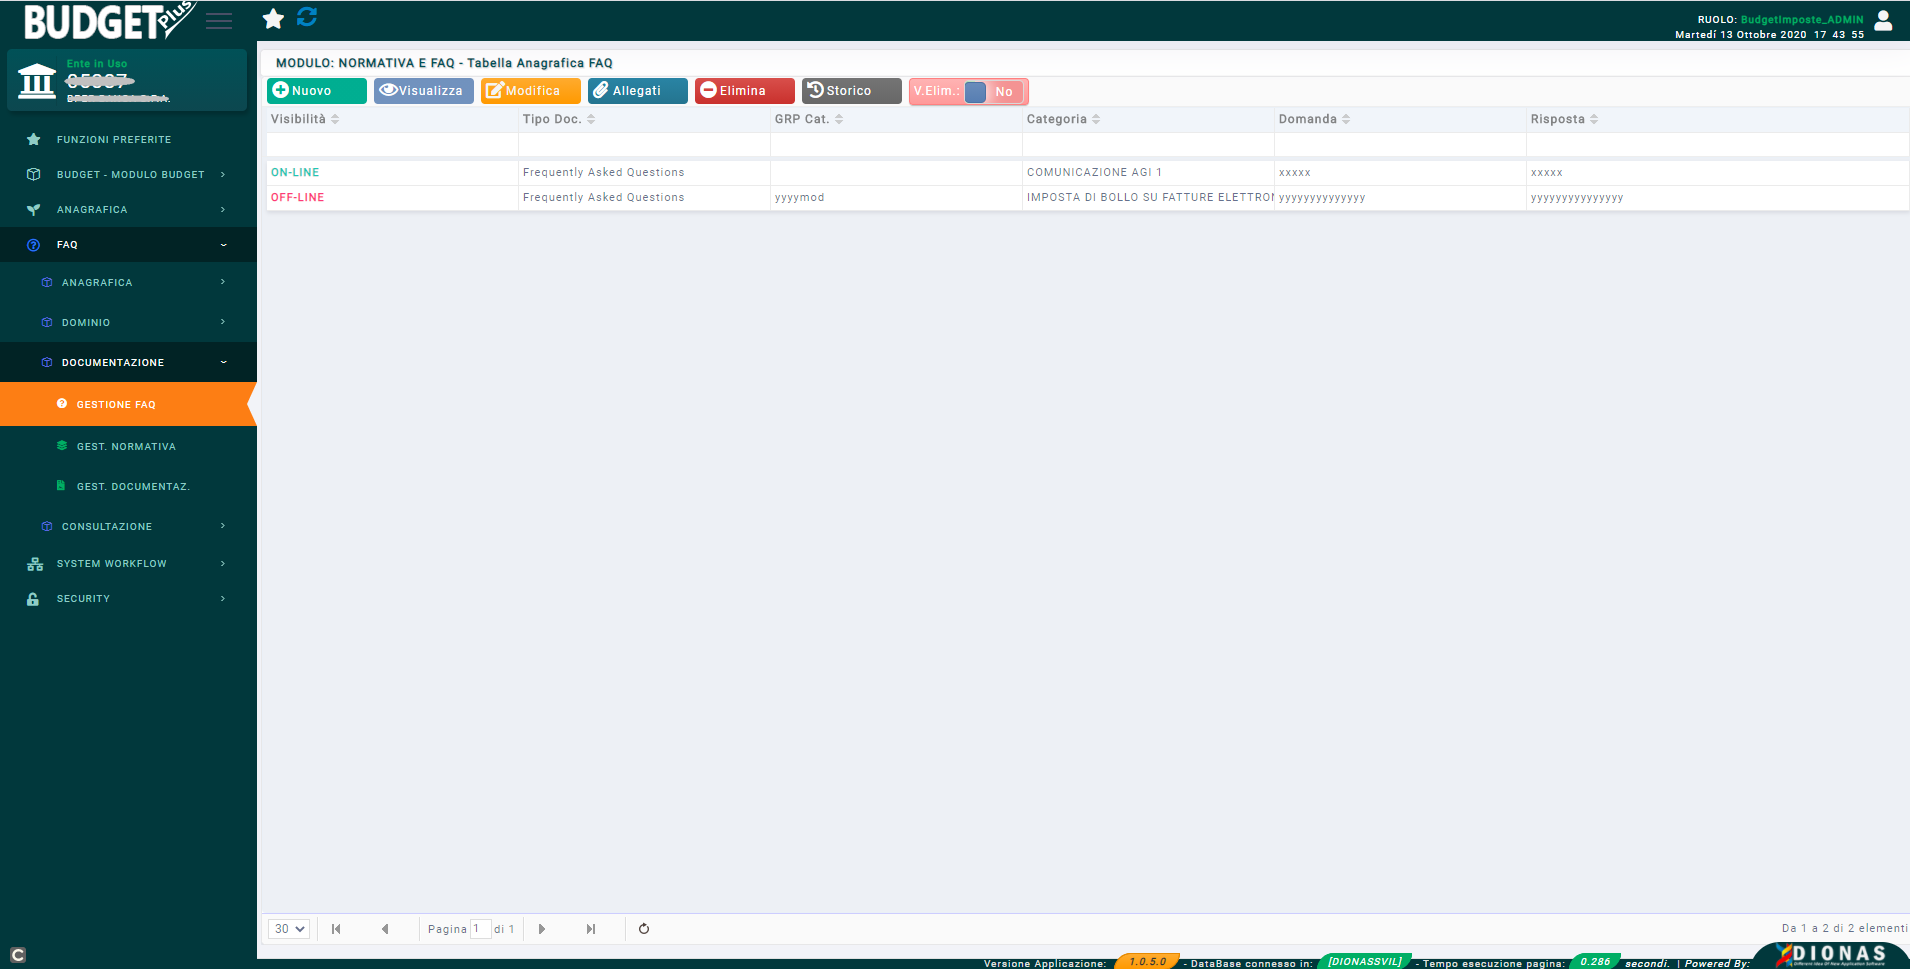
Task: Open Security menu item
Action: [x=128, y=599]
